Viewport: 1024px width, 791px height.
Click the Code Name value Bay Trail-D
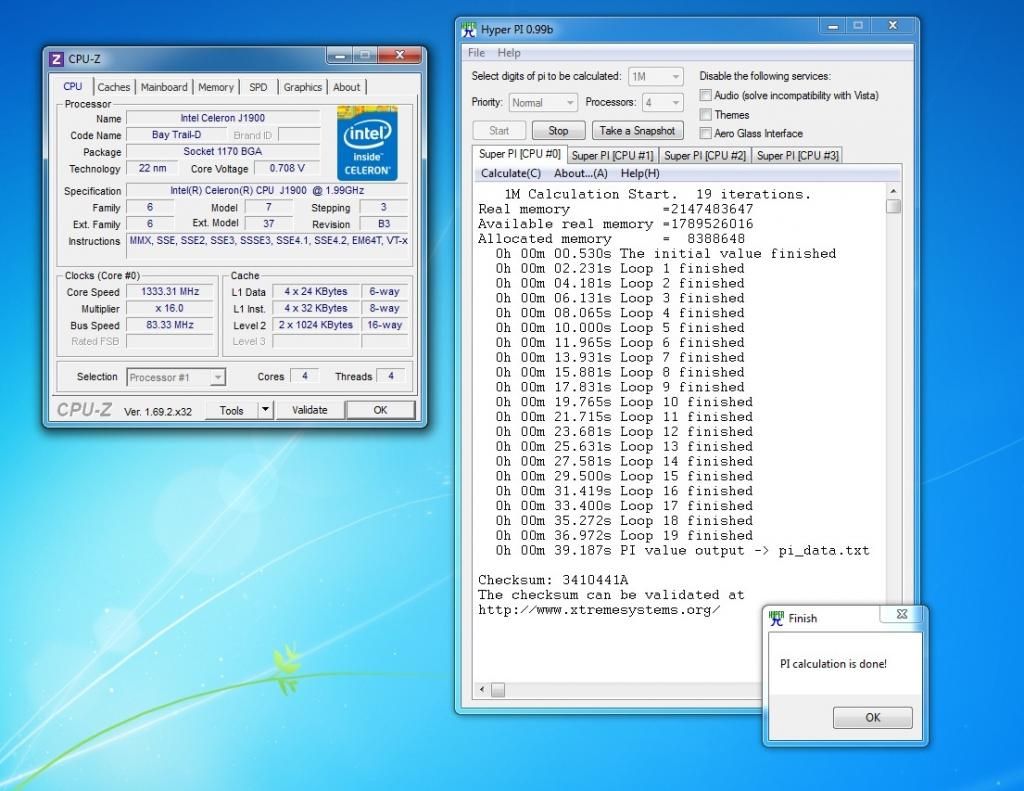point(176,135)
